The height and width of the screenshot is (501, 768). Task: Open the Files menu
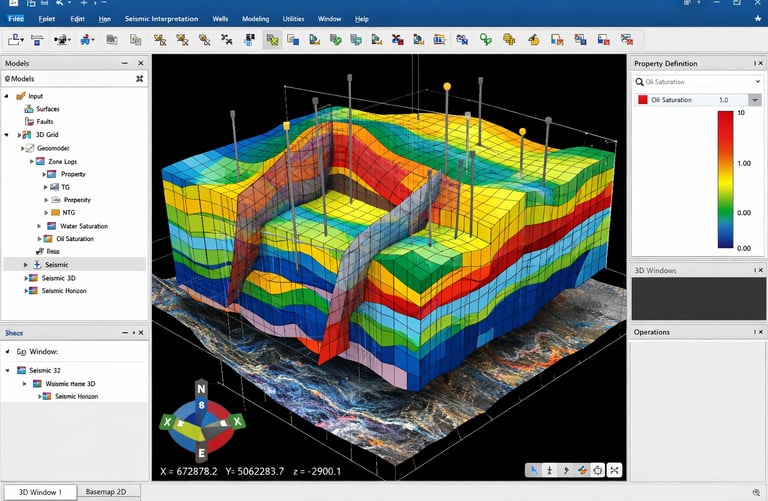coord(16,19)
